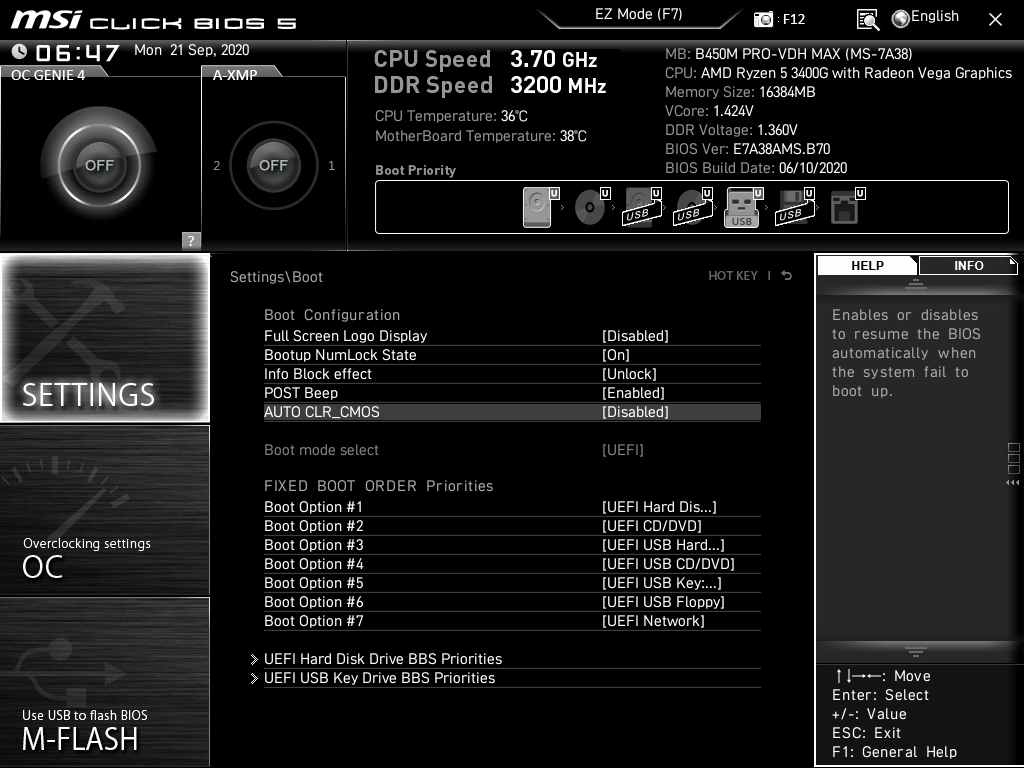Click the A-XMP tab label
Screen dimensions: 1024x768
click(x=235, y=75)
